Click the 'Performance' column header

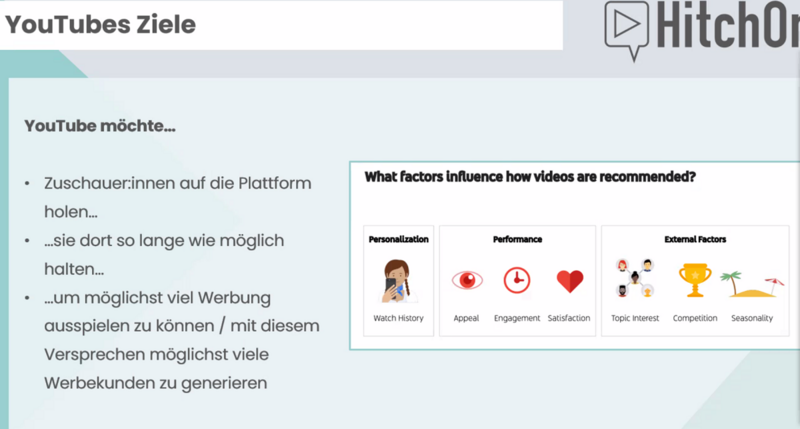click(x=517, y=239)
